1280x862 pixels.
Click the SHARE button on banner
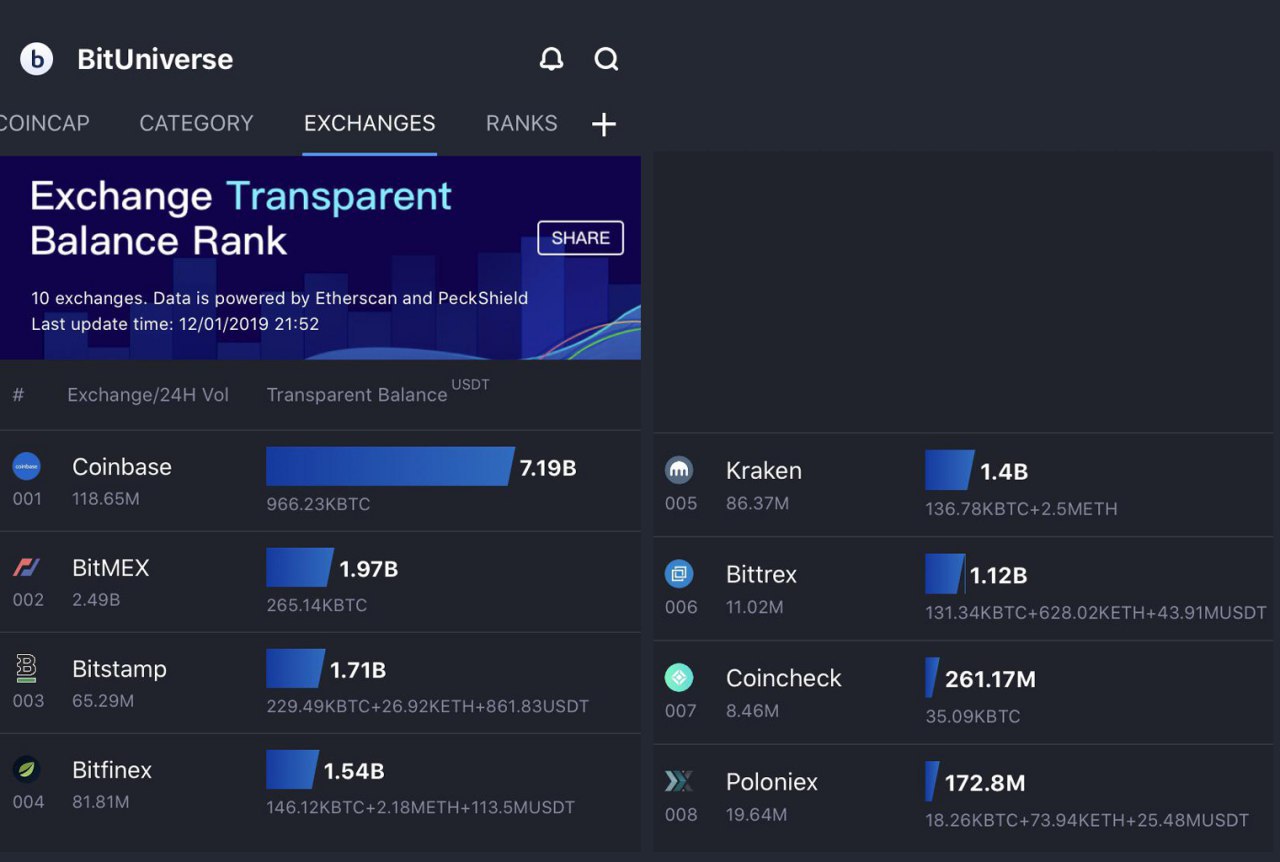pos(581,238)
